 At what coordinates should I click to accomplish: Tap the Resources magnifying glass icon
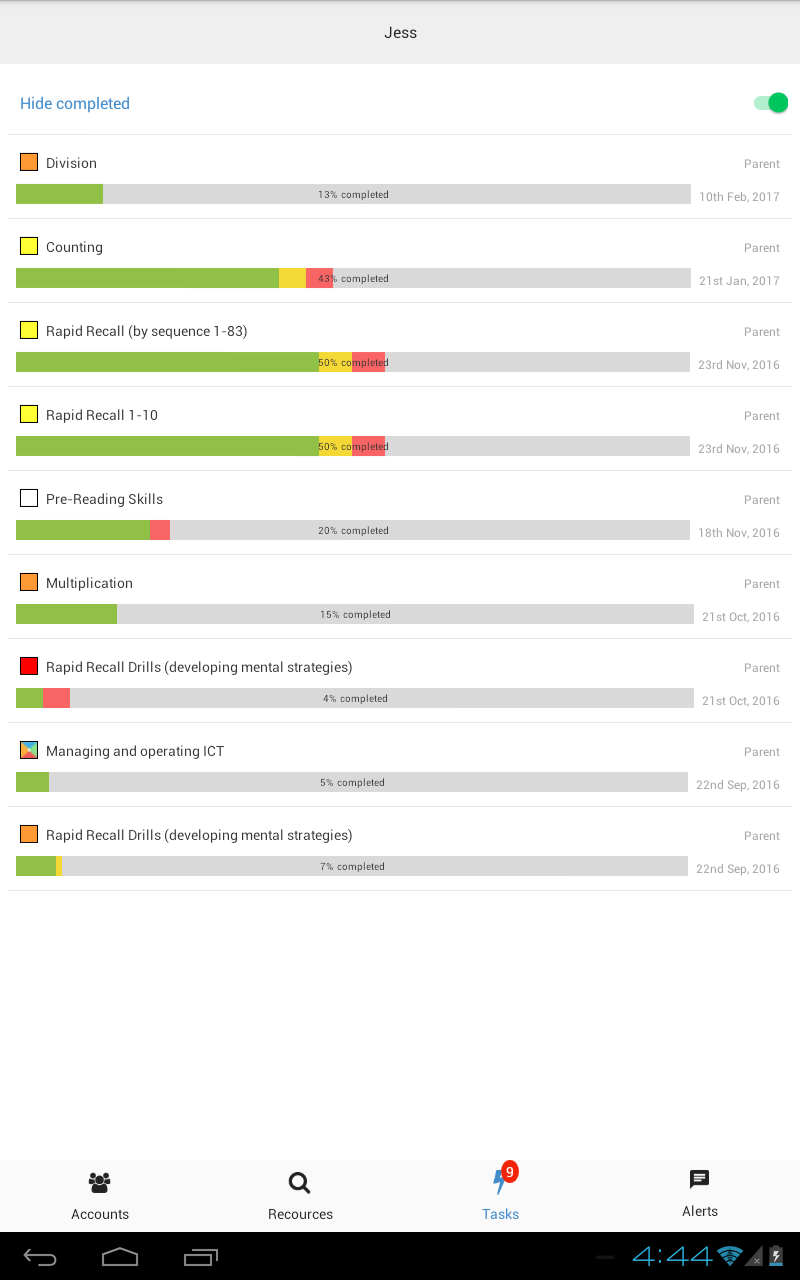click(x=299, y=1183)
